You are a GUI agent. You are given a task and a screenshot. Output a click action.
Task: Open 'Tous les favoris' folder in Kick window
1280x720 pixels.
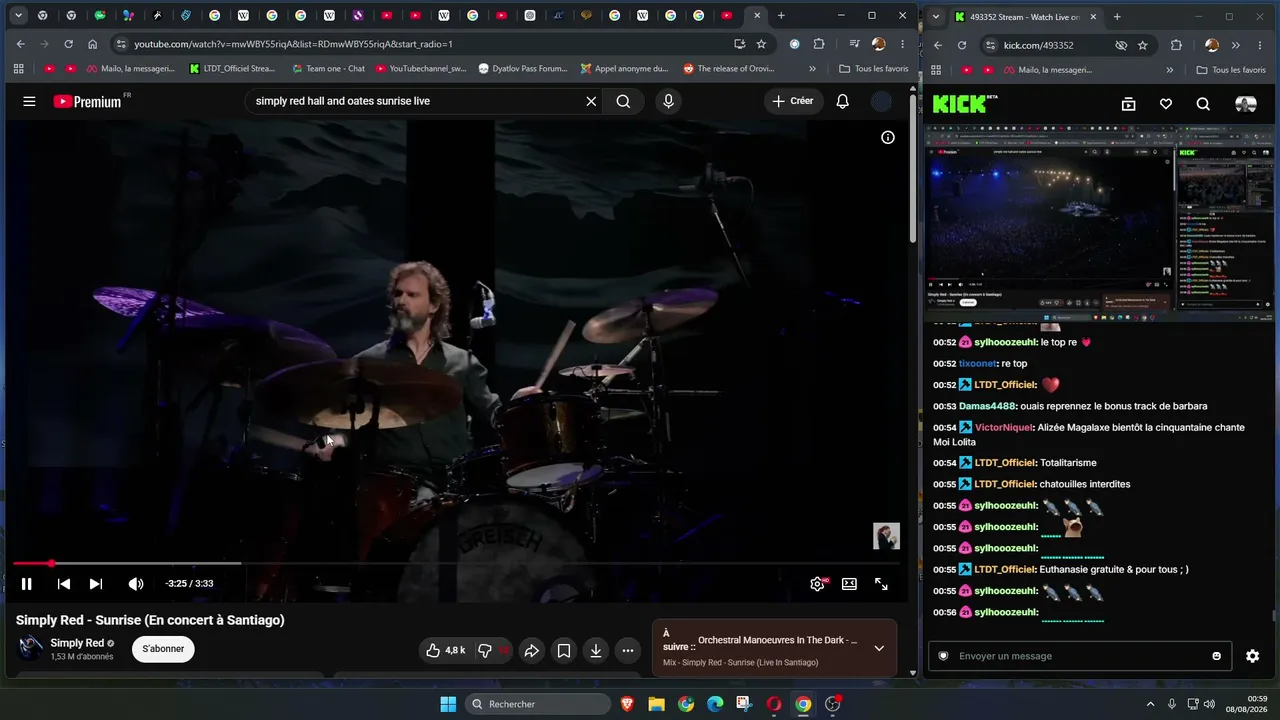point(1231,70)
